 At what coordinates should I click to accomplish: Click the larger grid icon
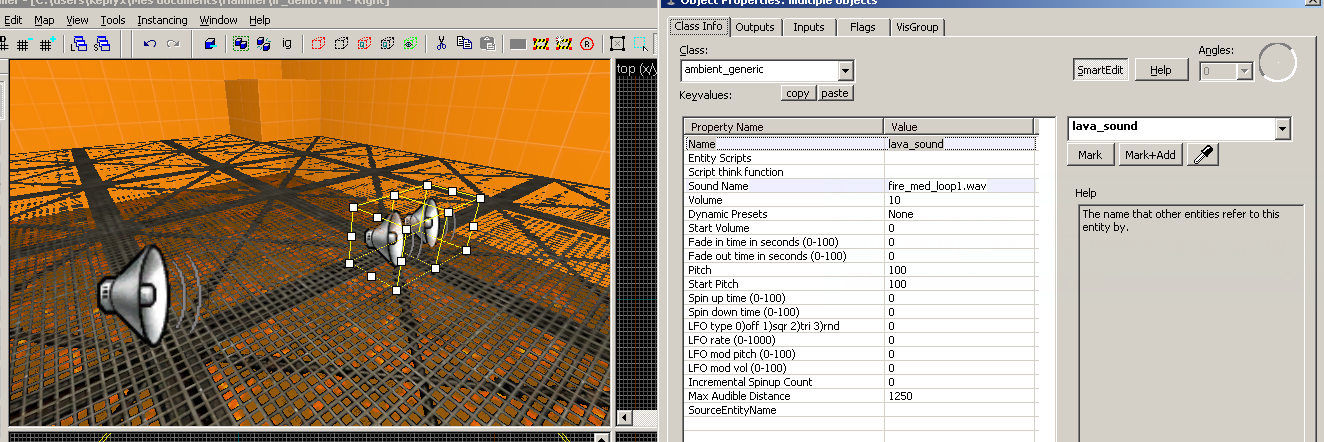pyautogui.click(x=46, y=43)
